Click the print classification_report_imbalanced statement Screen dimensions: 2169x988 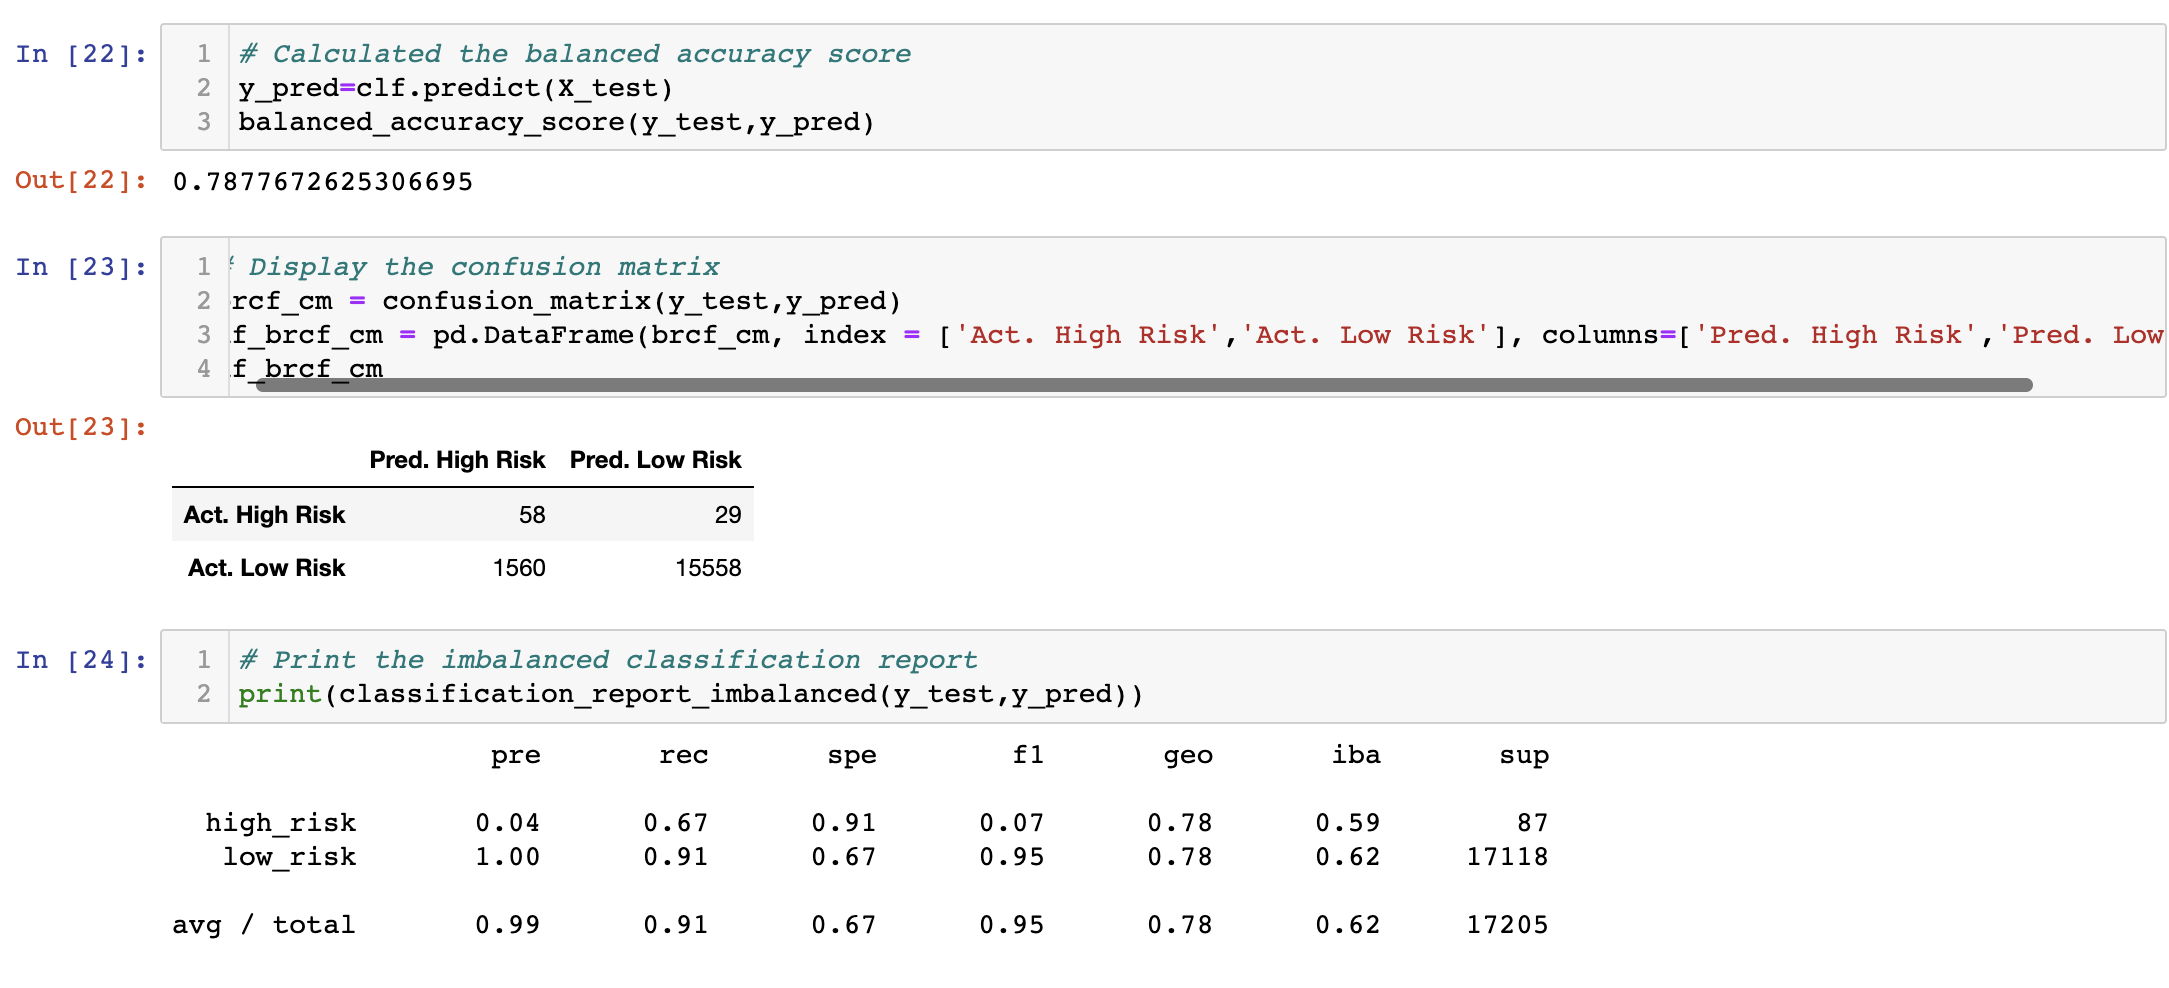[690, 693]
